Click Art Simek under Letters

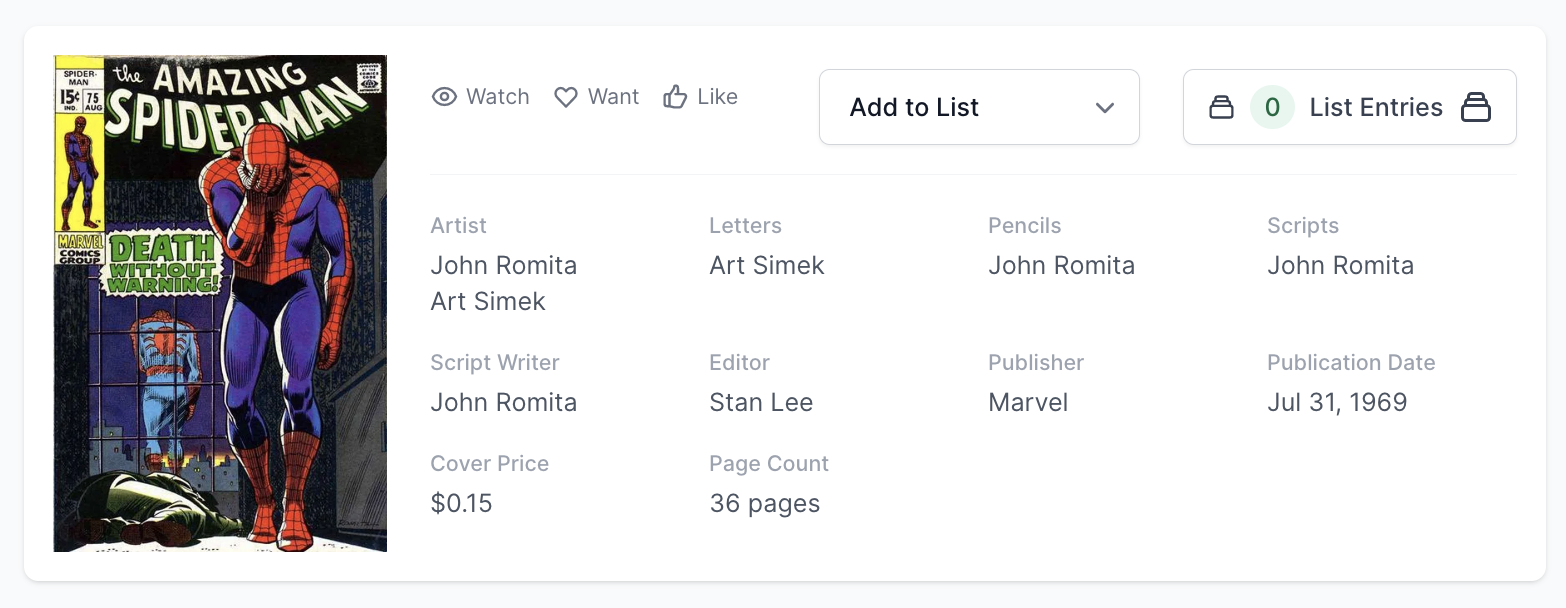point(767,265)
